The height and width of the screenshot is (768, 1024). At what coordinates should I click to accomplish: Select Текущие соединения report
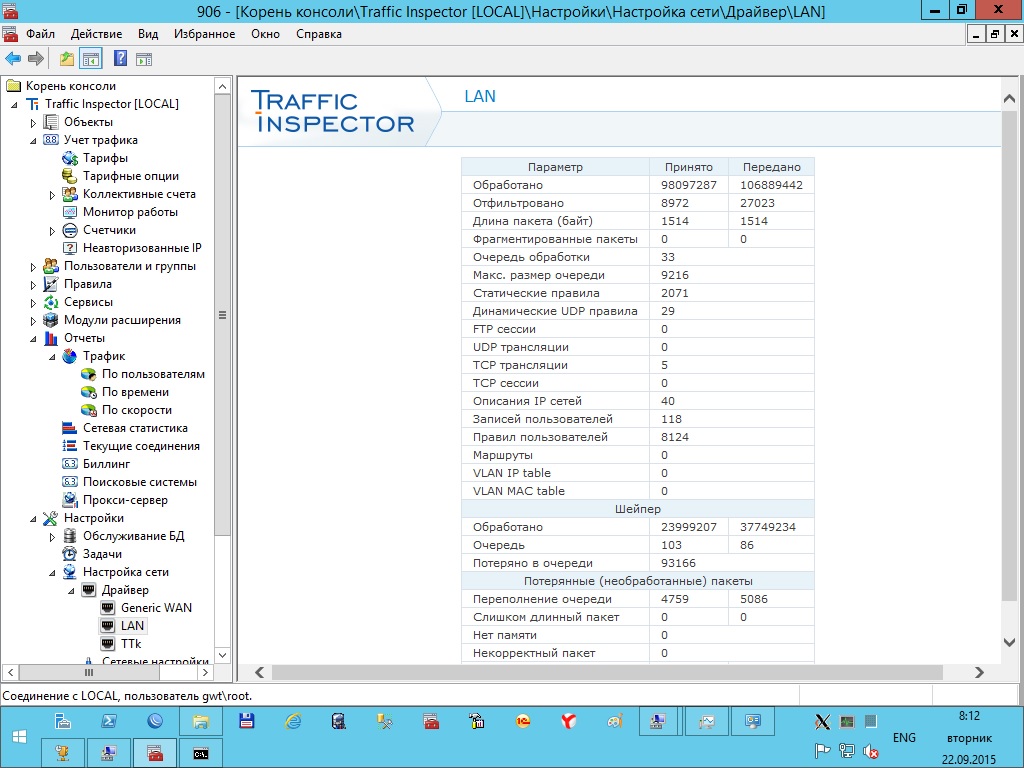(141, 446)
